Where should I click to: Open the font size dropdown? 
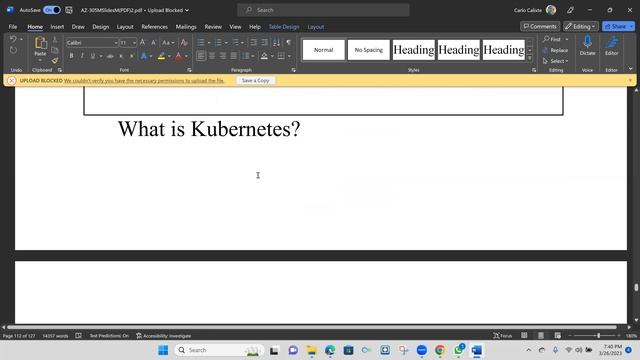pyautogui.click(x=134, y=42)
